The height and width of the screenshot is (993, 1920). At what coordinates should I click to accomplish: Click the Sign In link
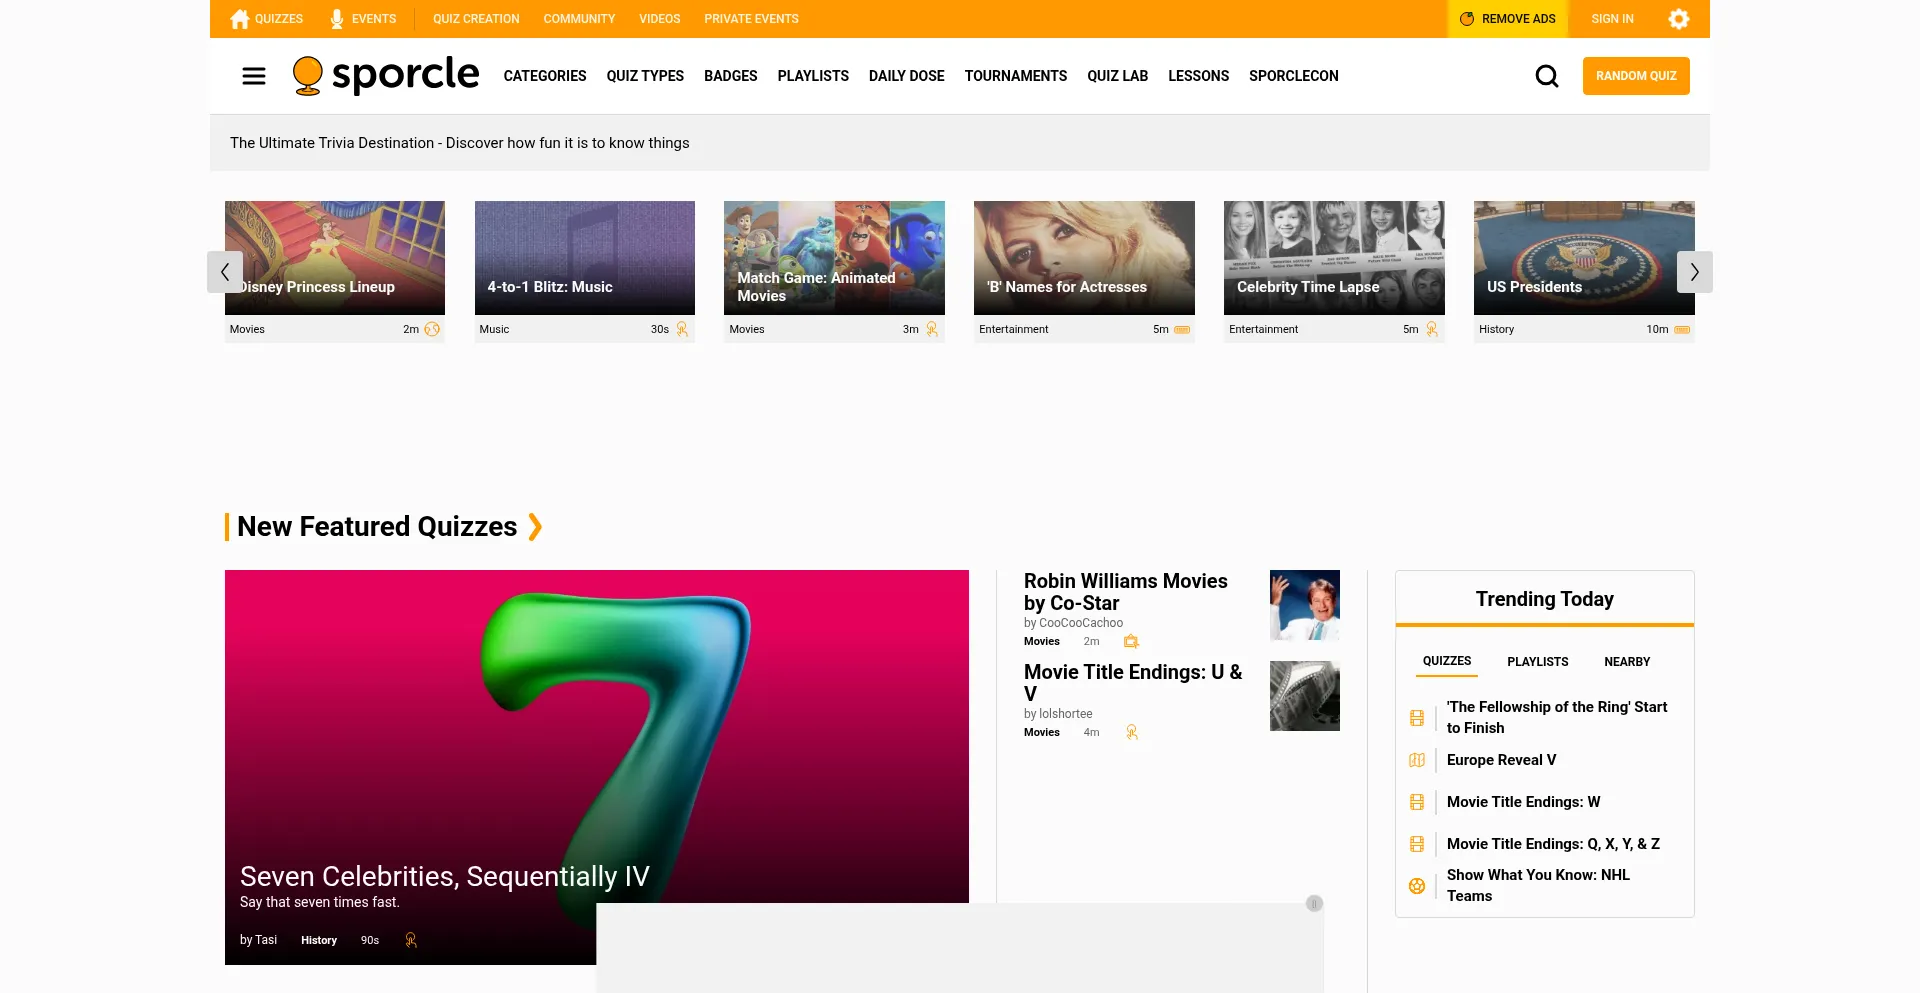point(1612,19)
